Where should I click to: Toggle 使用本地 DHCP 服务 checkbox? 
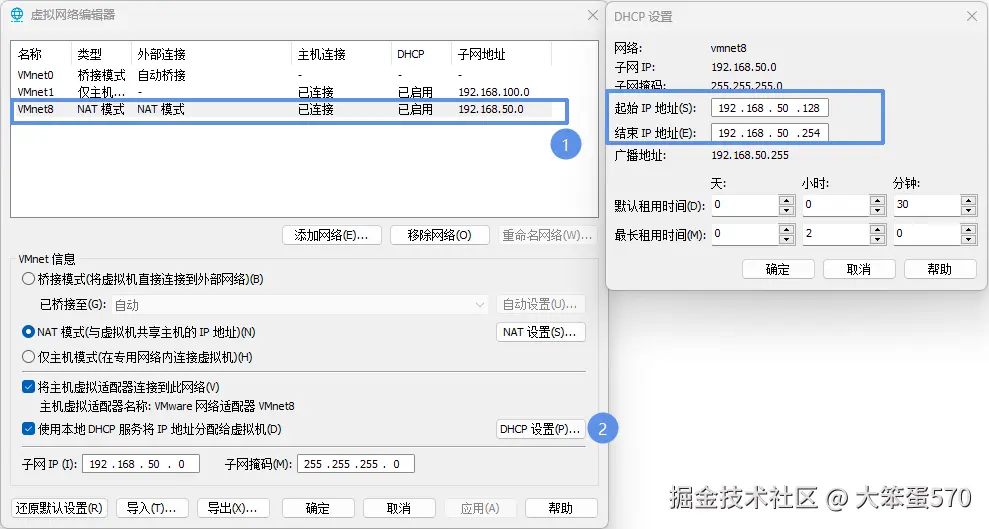coord(28,429)
